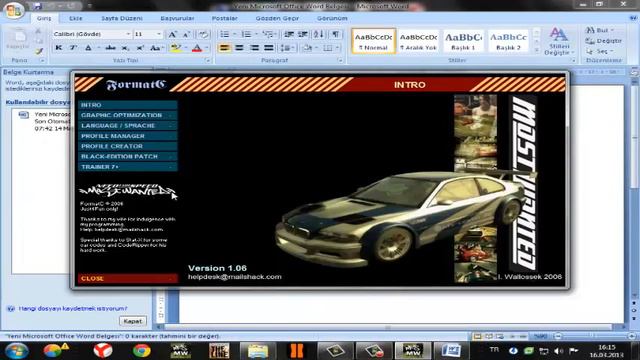This screenshot has height=360, width=640.
Task: Click the bullet list icon
Action: [x=224, y=34]
